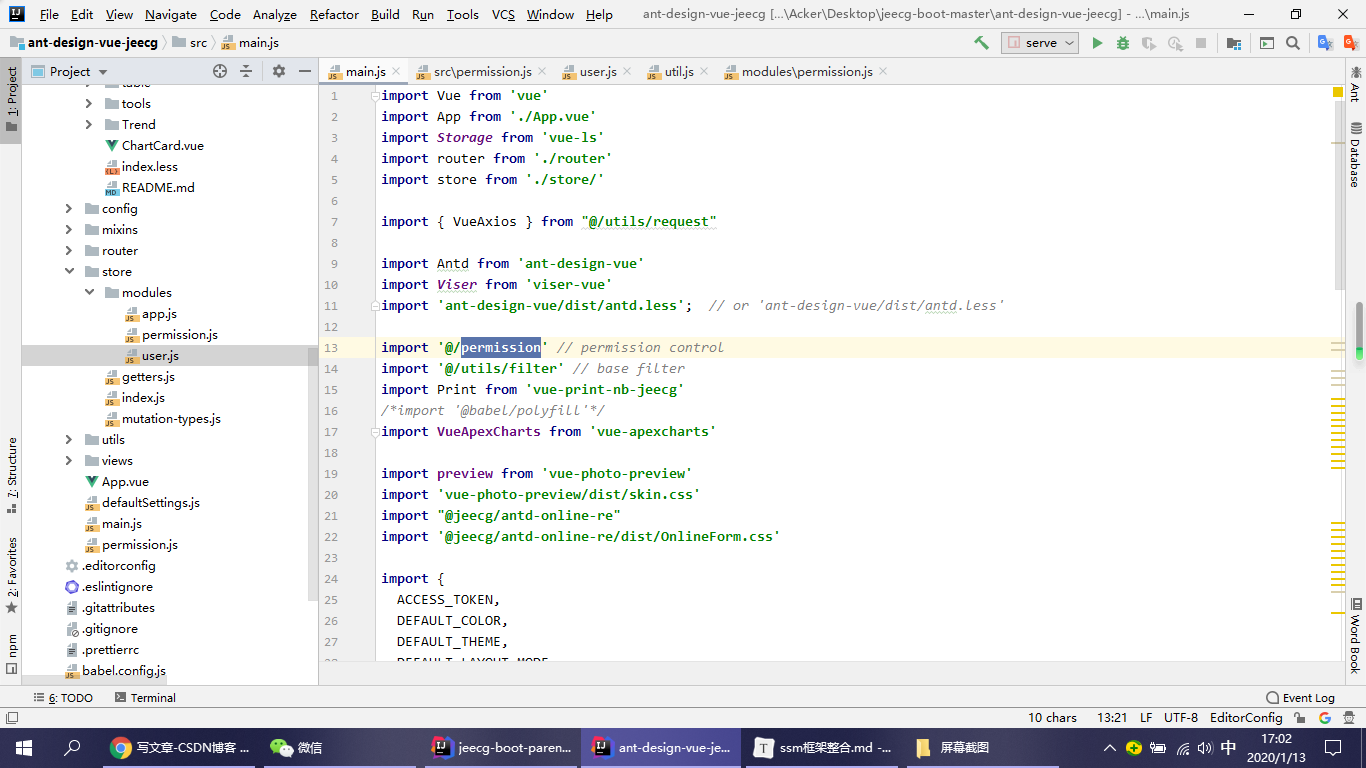Collapse all in Project panel
Viewport: 1366px width, 768px height.
click(246, 71)
